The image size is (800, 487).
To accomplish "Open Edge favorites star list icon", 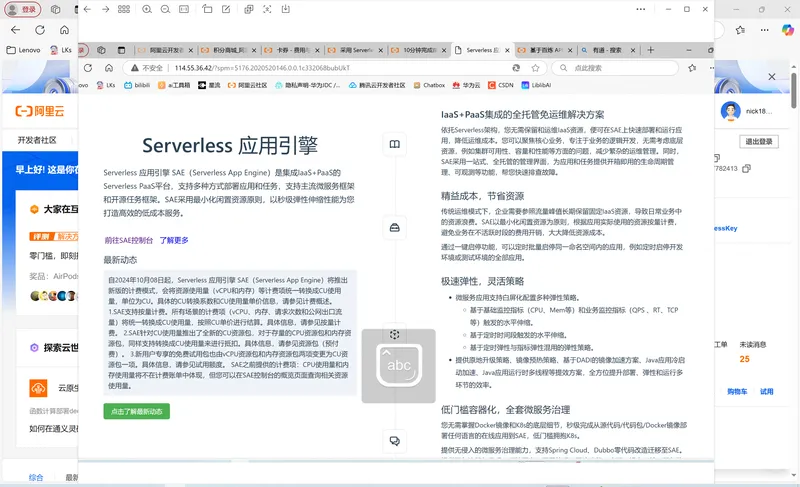I will [740, 30].
